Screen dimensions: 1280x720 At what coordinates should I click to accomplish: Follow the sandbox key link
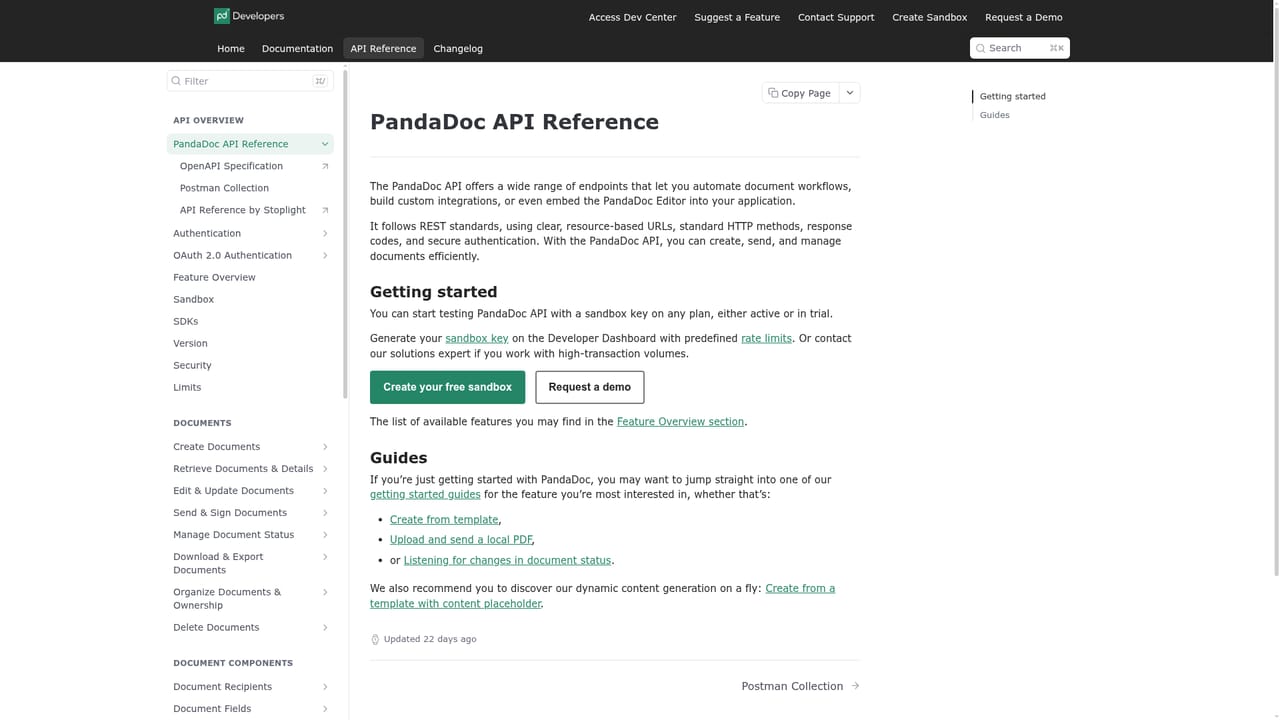click(477, 338)
